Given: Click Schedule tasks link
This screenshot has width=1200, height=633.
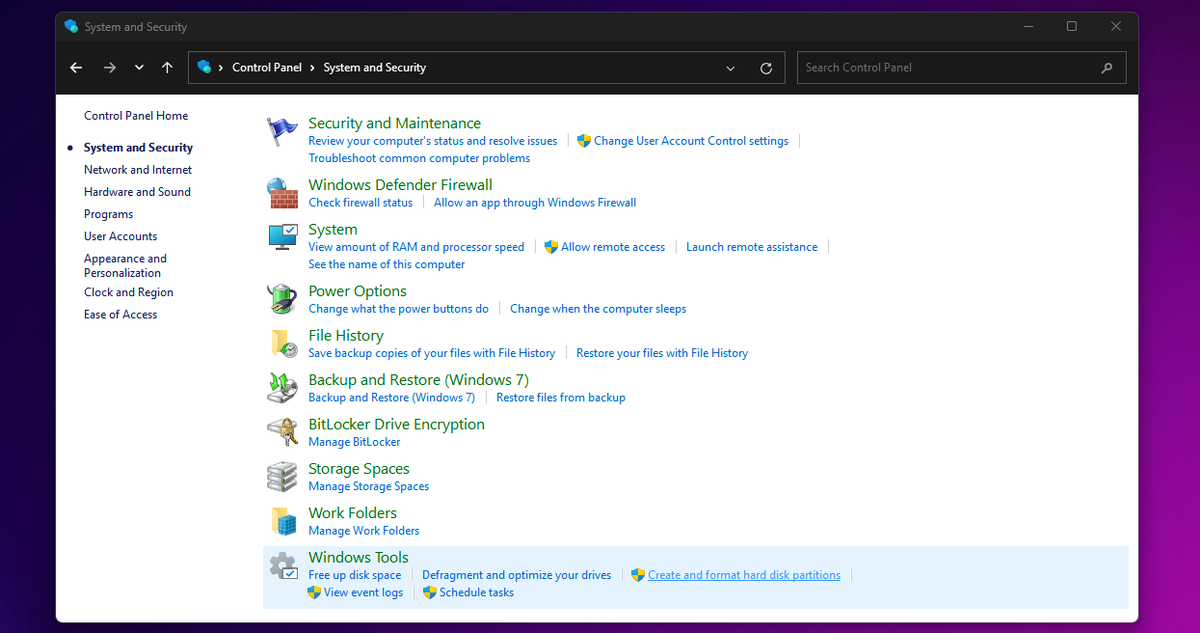Looking at the screenshot, I should tap(477, 592).
